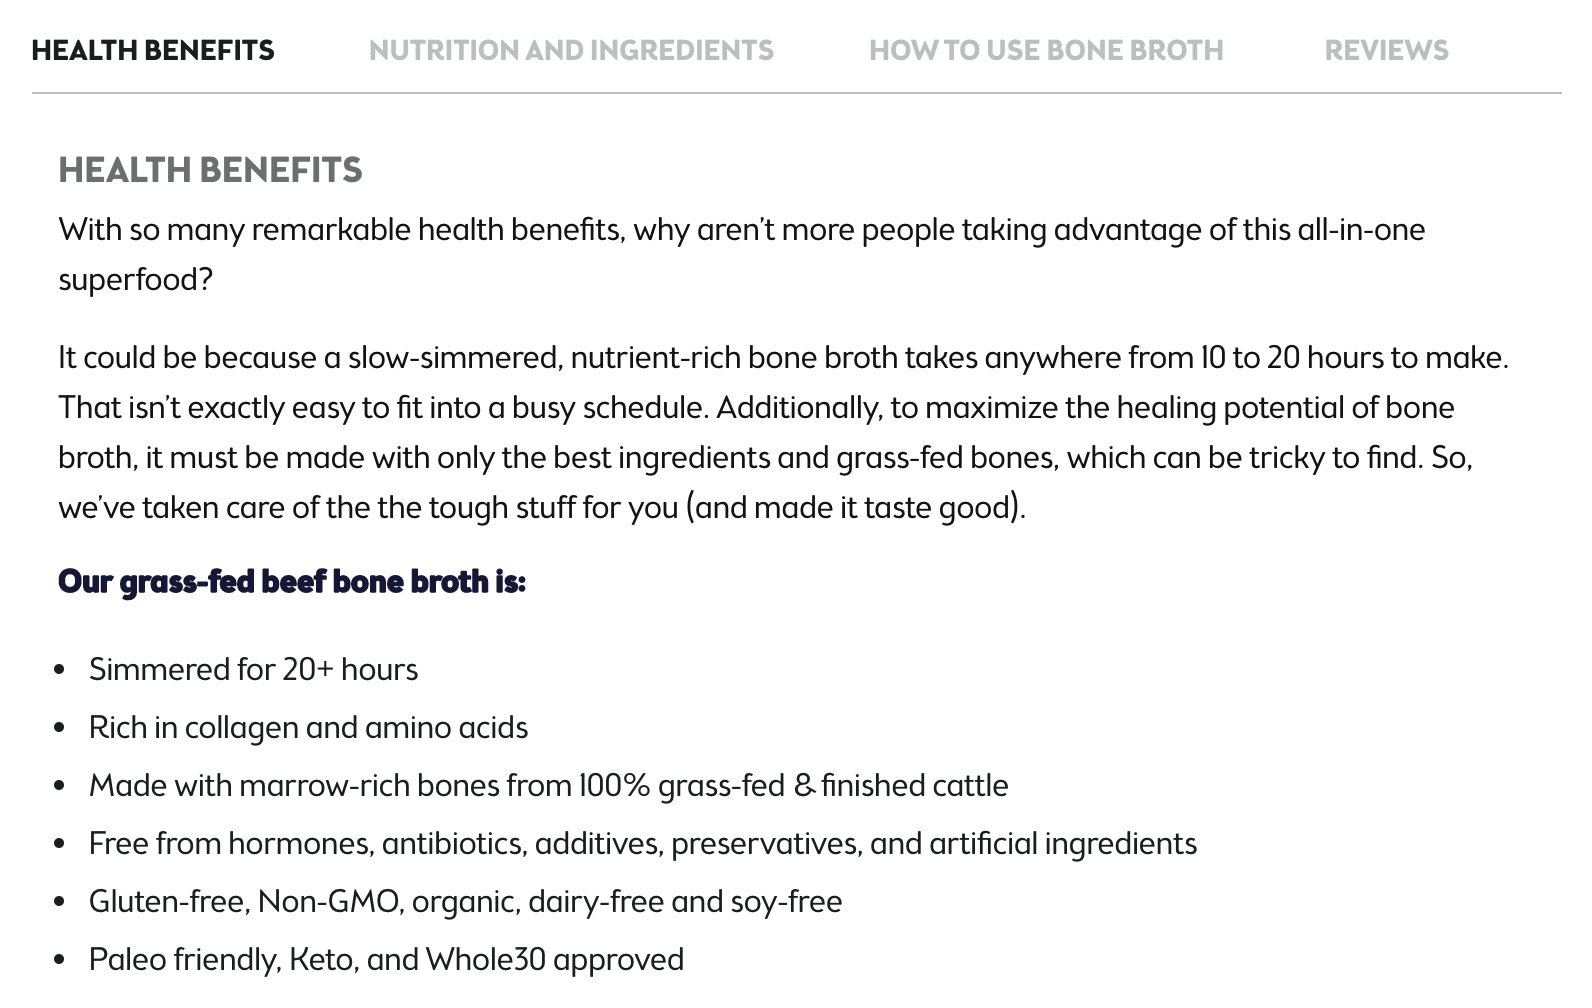
Task: Select the word 'superfood?' in the first paragraph
Action: [136, 280]
